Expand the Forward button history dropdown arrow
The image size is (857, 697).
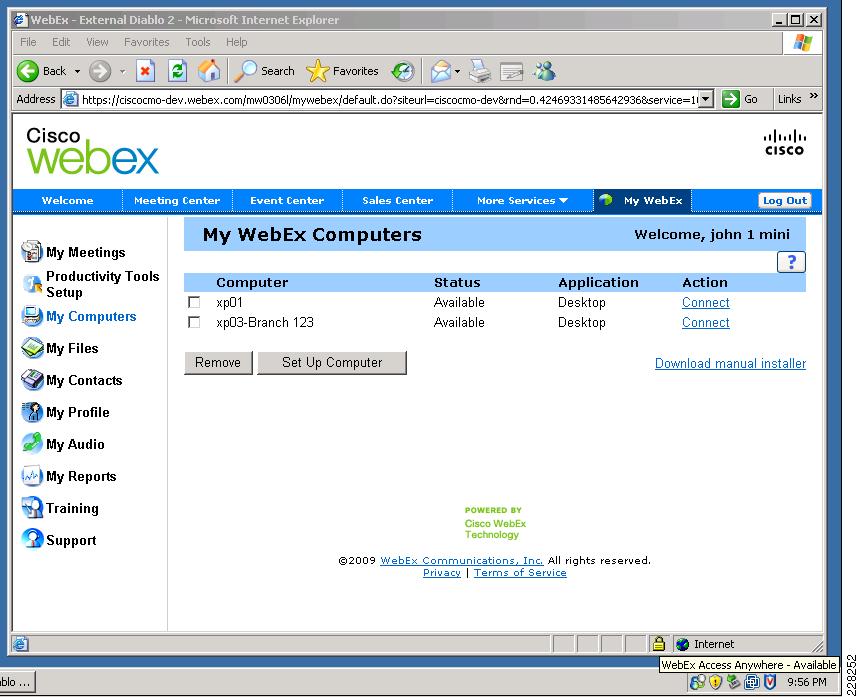122,72
